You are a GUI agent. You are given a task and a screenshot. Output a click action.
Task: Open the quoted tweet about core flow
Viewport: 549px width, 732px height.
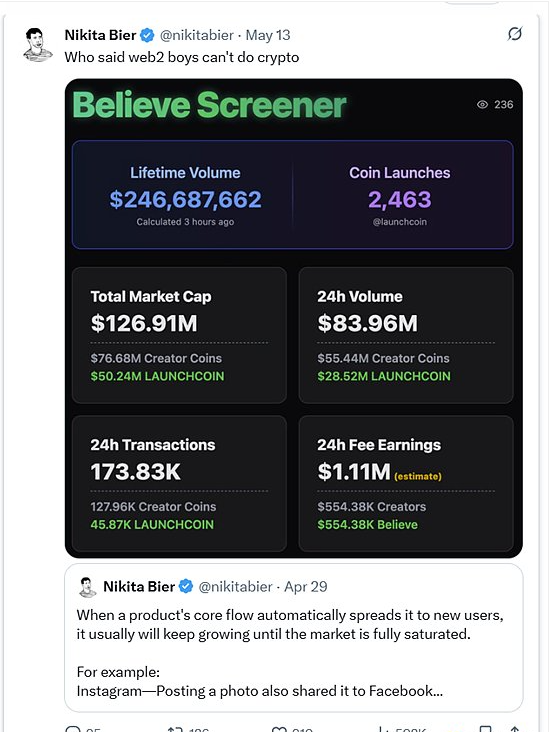click(x=294, y=637)
